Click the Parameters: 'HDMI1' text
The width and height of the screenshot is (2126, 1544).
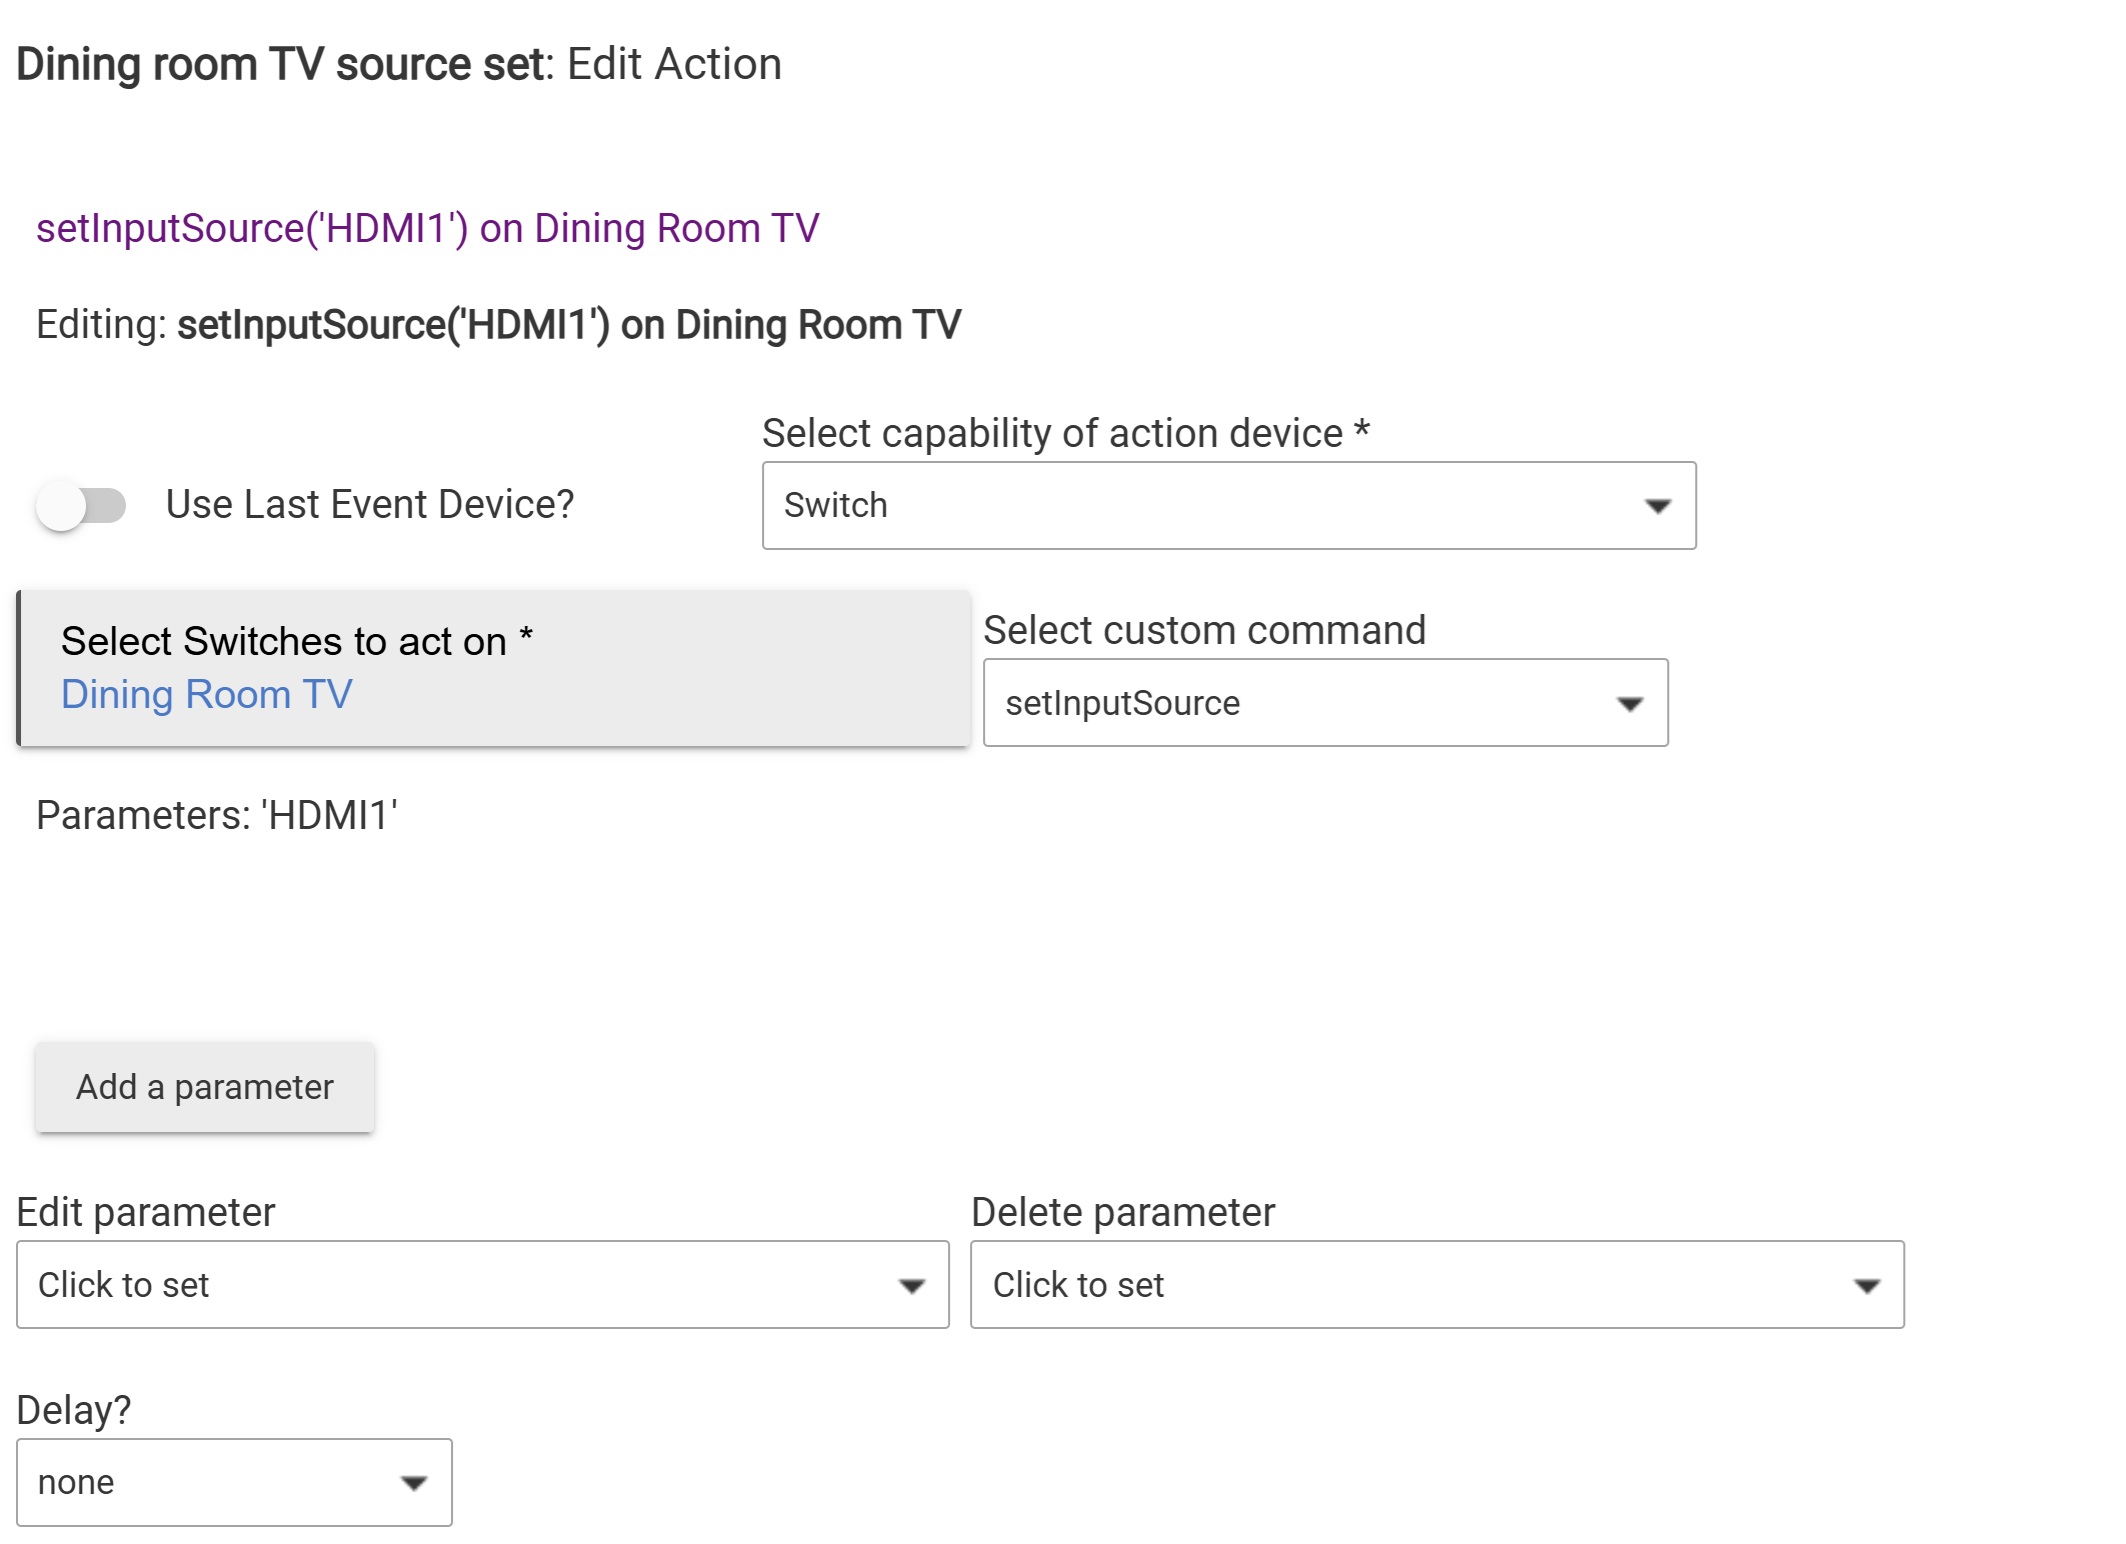(x=217, y=815)
